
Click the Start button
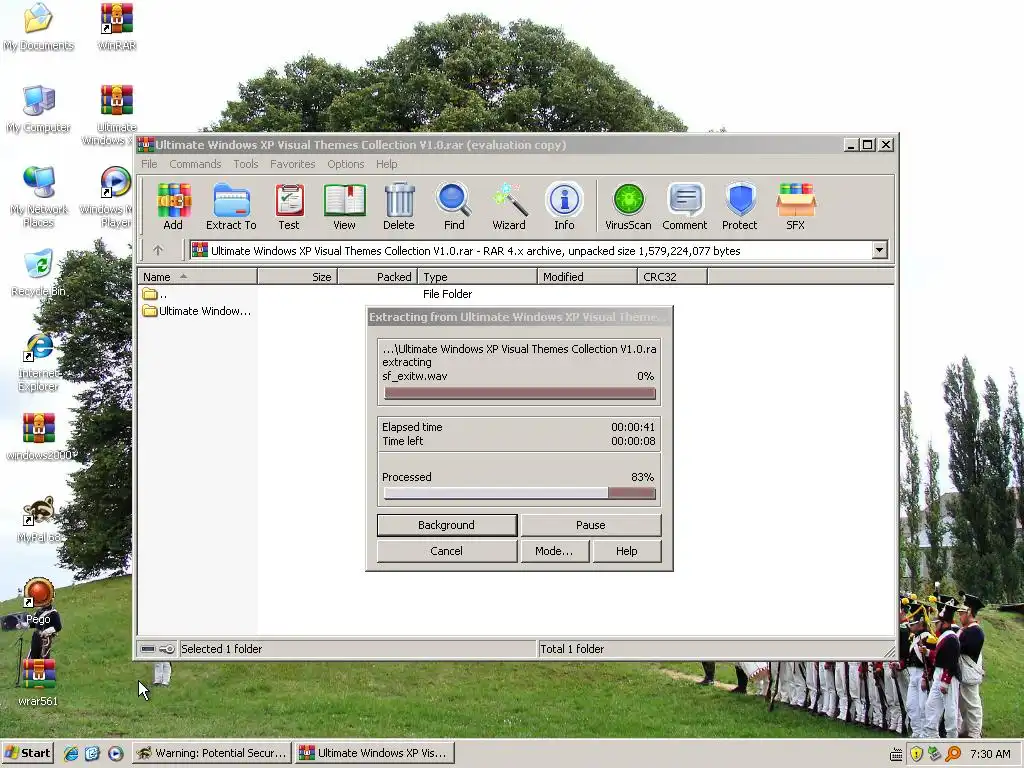27,753
